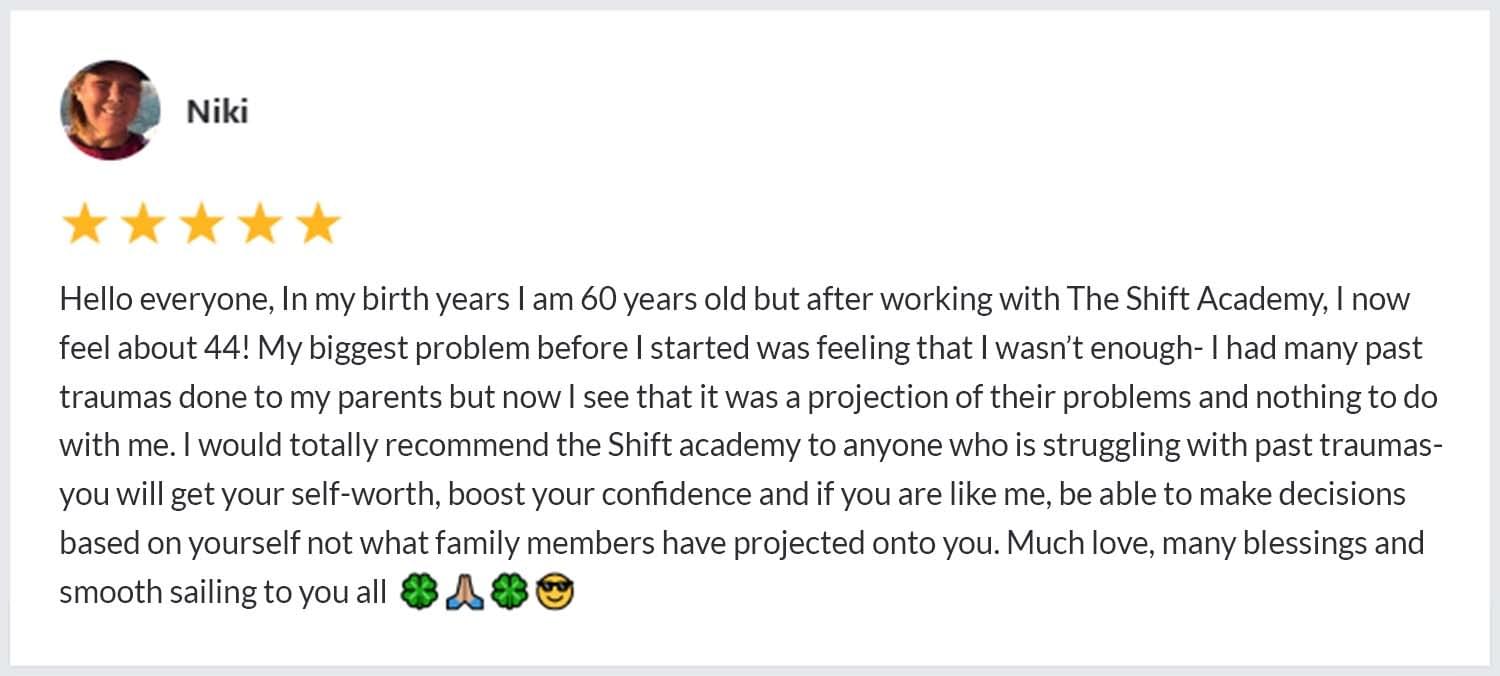Click the praying hands emoji

(x=464, y=593)
